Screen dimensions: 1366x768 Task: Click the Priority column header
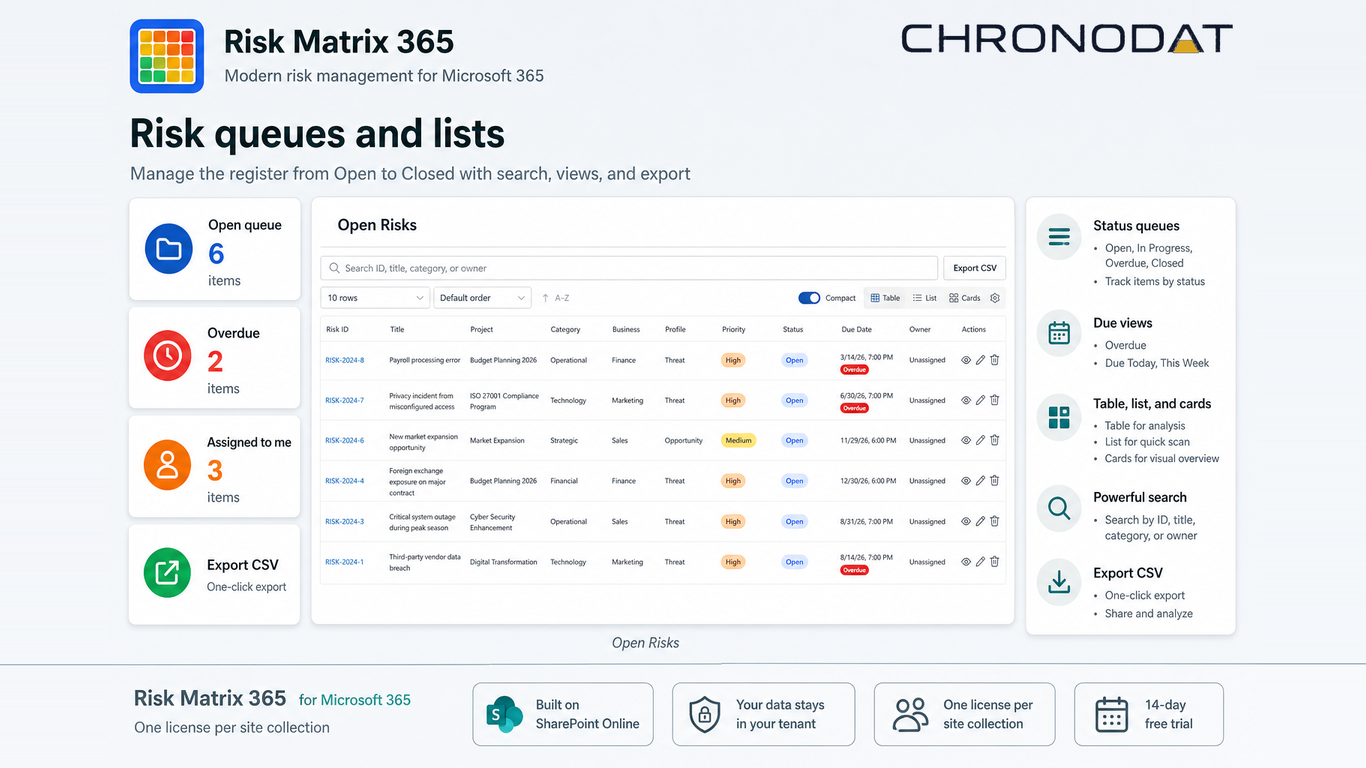click(x=734, y=329)
